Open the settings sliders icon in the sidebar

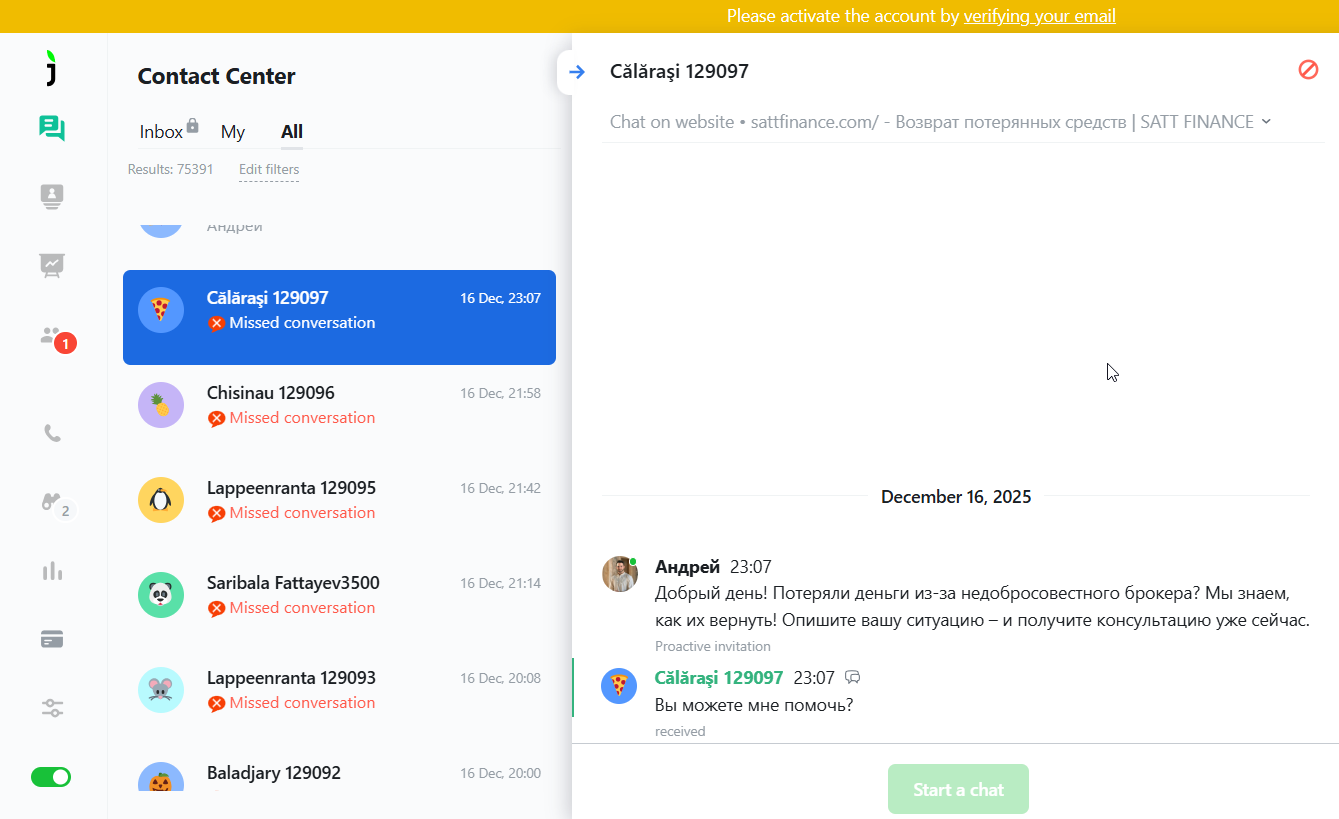click(52, 708)
